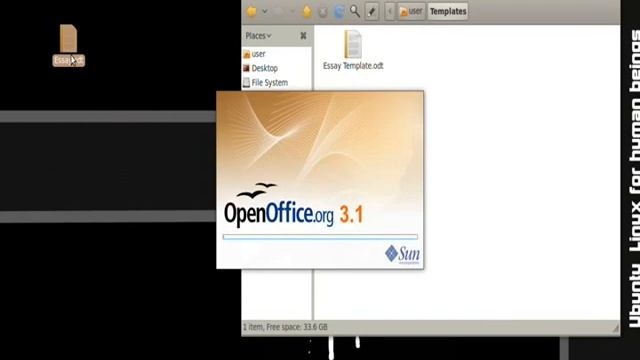Select the Essay Template.odt file
This screenshot has width=640, height=360.
click(353, 50)
